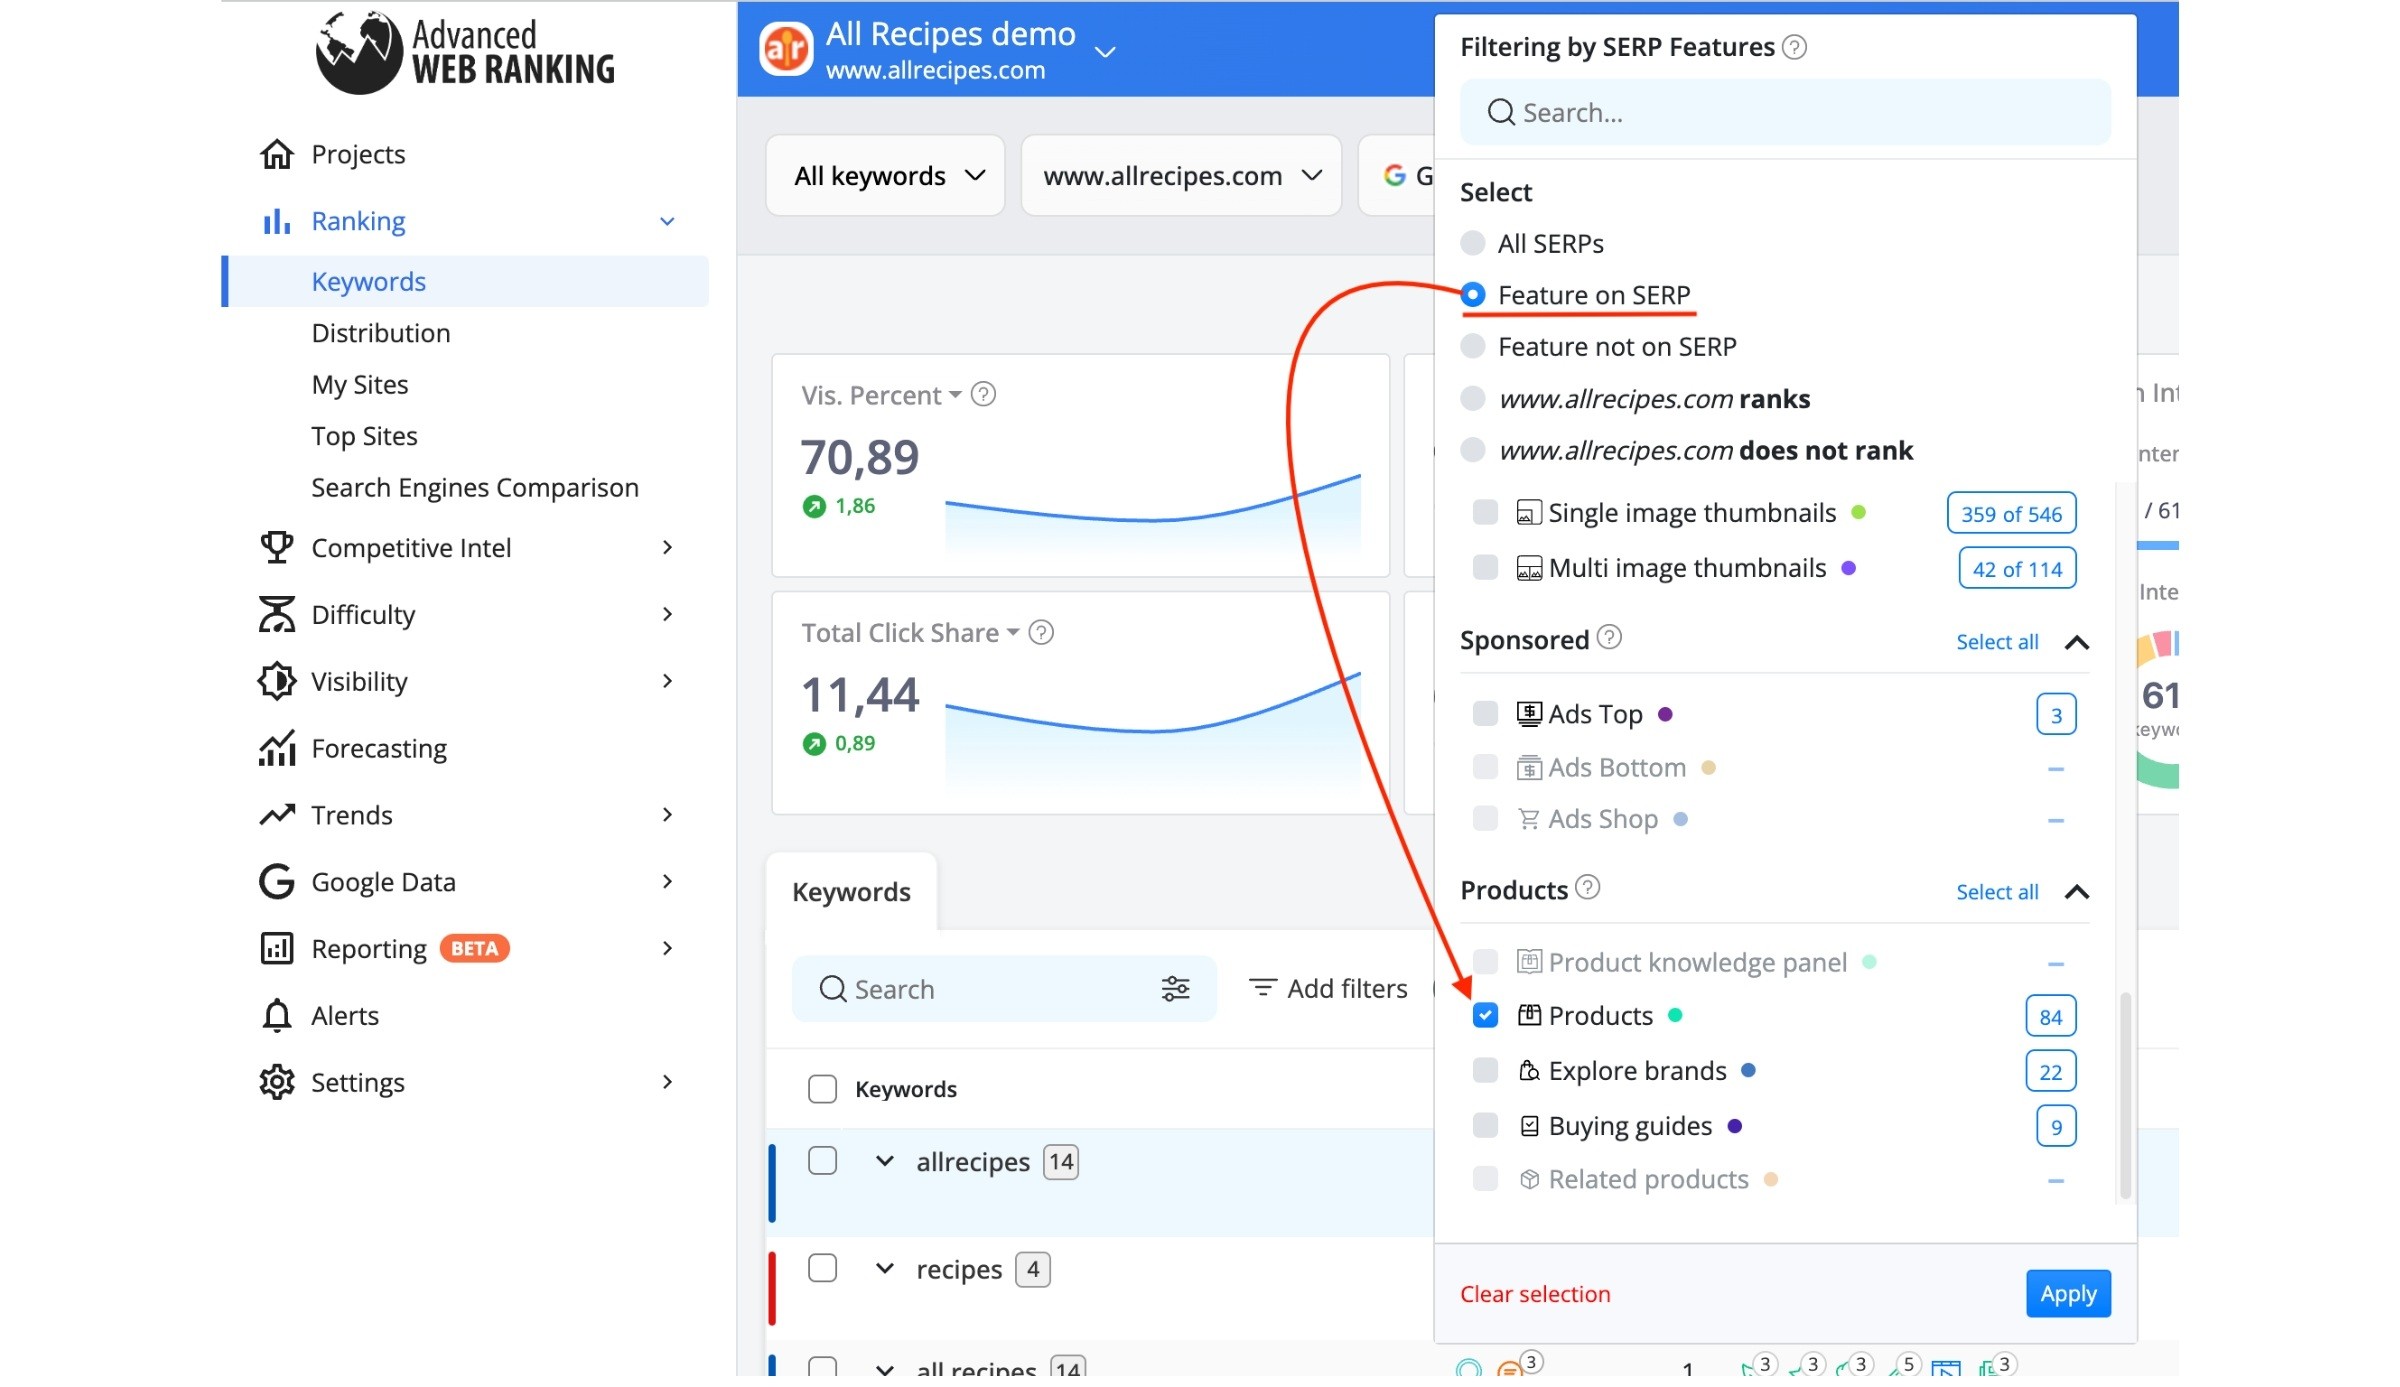The height and width of the screenshot is (1387, 2400).
Task: Open Search Engines Comparison menu item
Action: coord(475,489)
